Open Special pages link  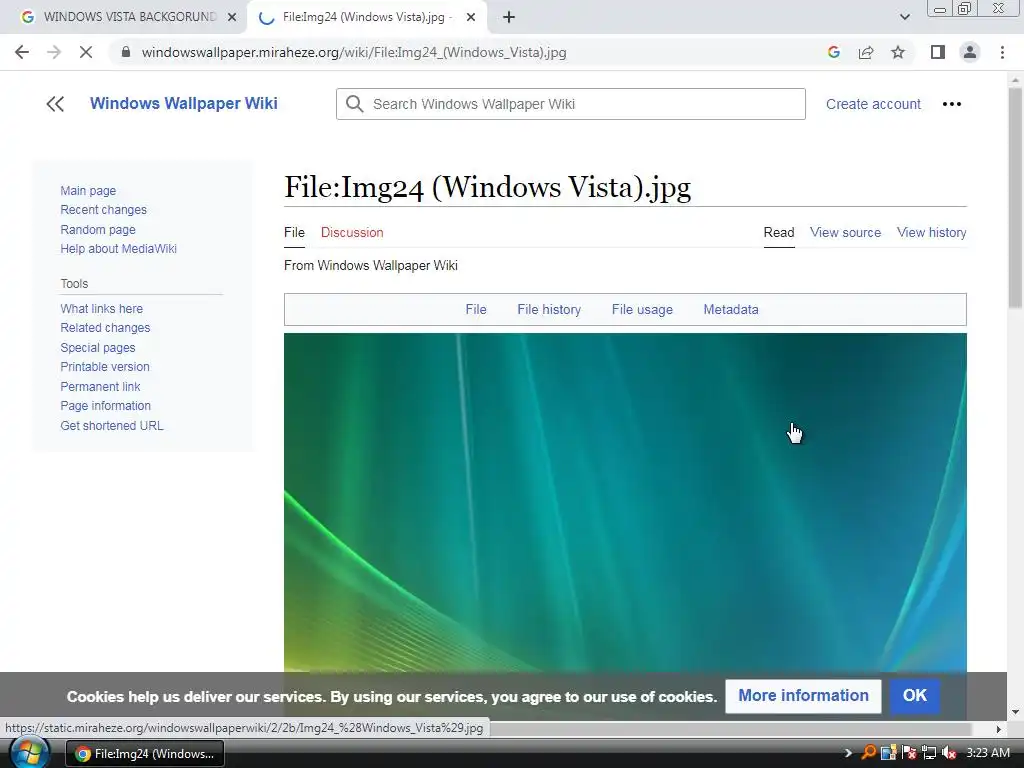pyautogui.click(x=98, y=348)
